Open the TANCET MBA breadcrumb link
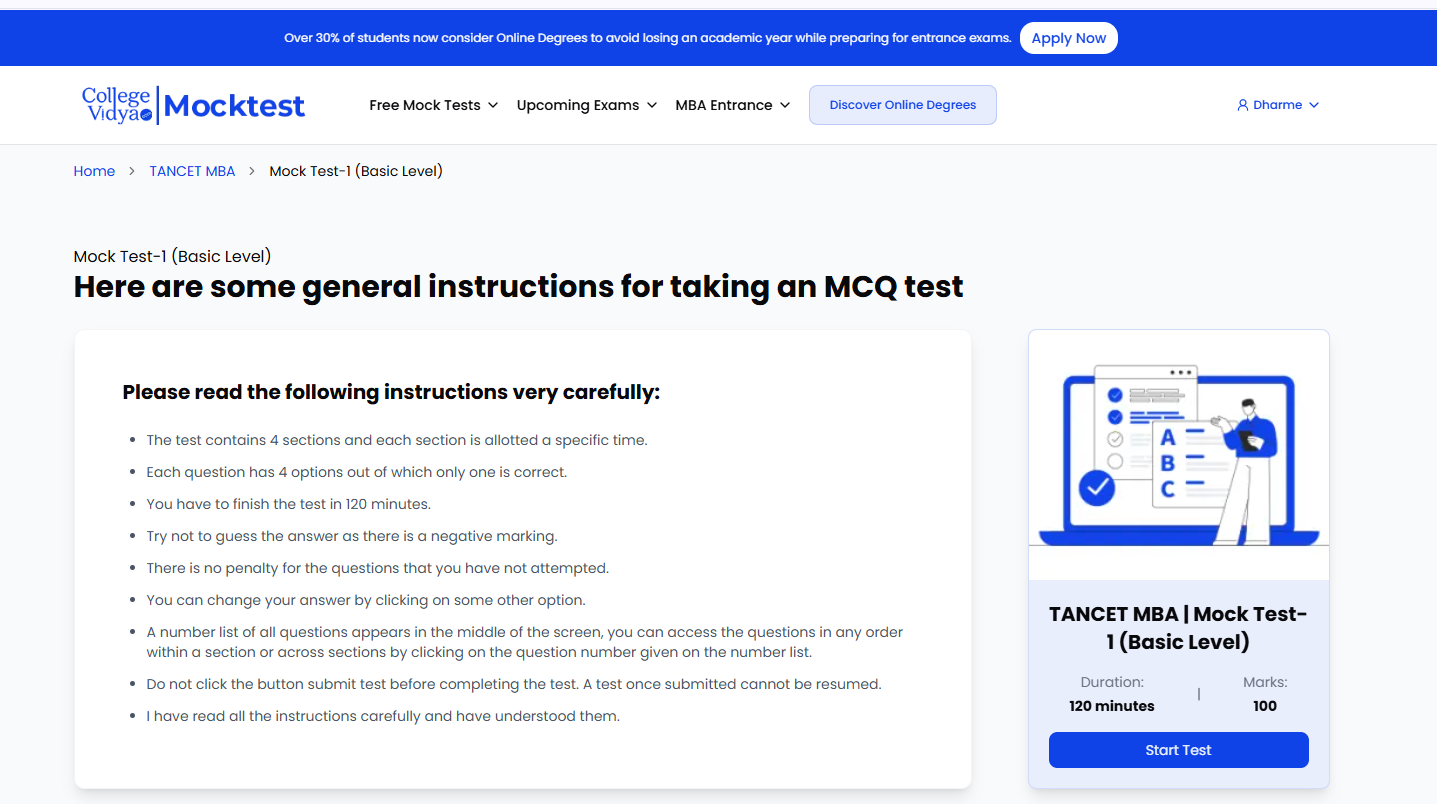 192,171
